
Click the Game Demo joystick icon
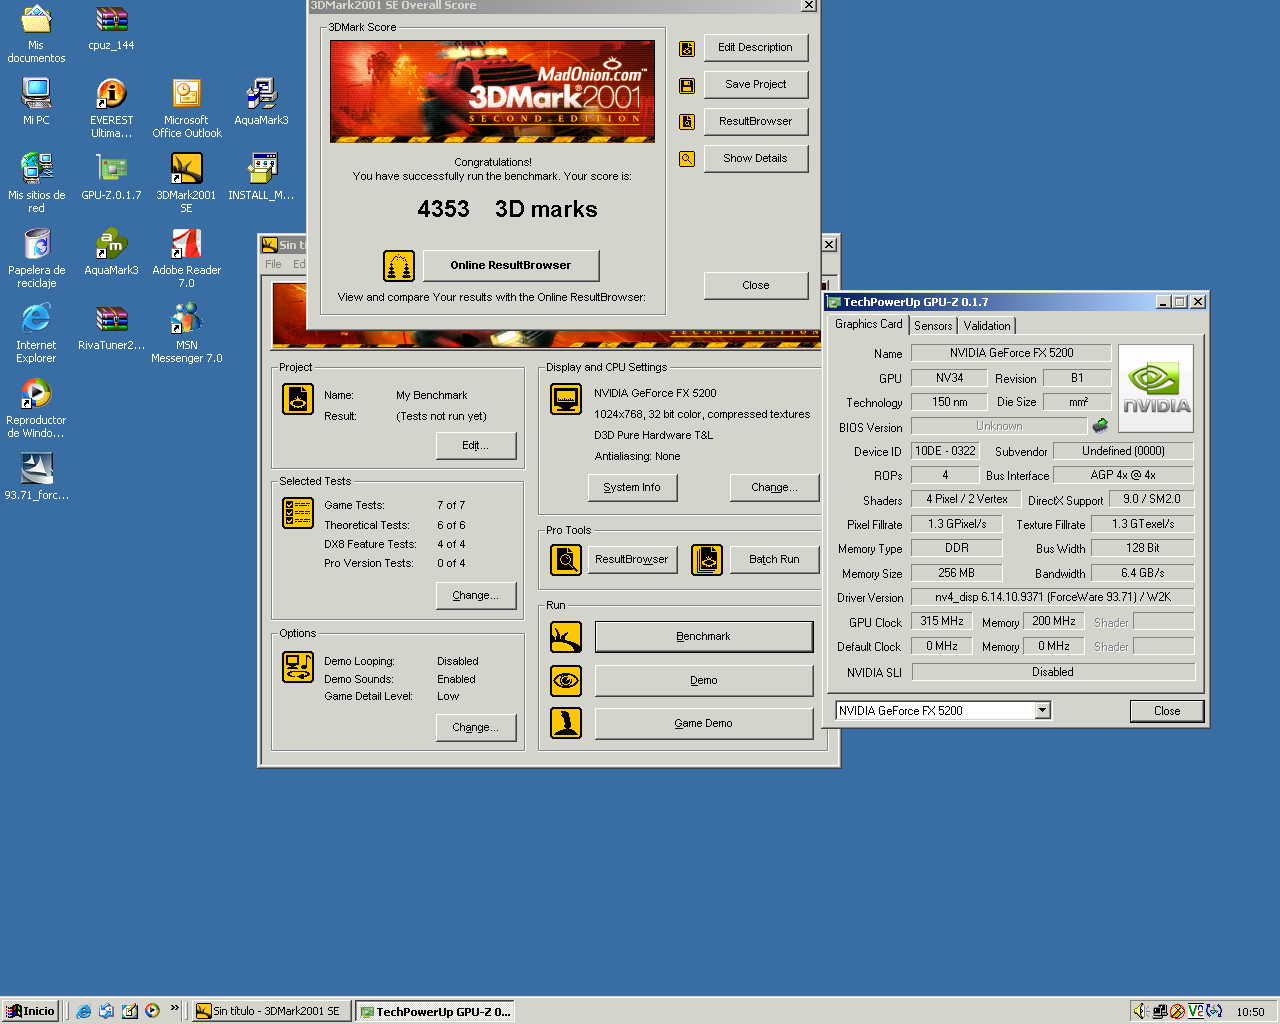pyautogui.click(x=566, y=723)
